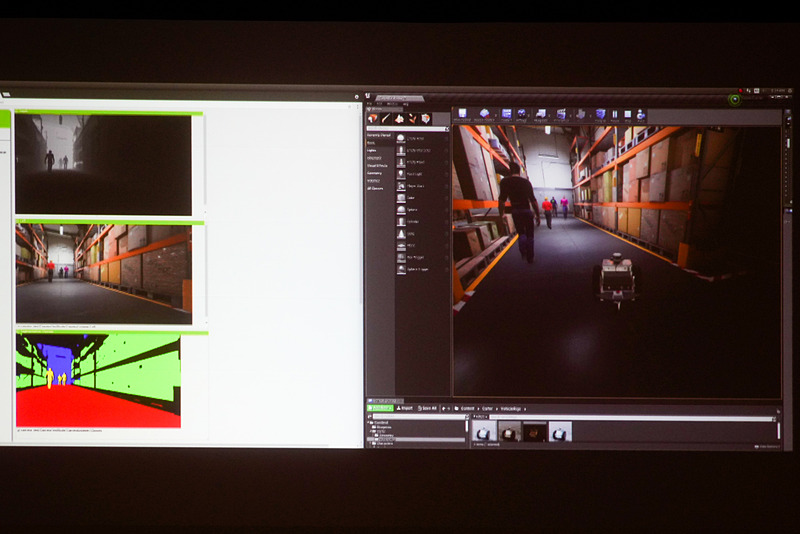Click the Unreal Engine logo icon

coord(368,96)
